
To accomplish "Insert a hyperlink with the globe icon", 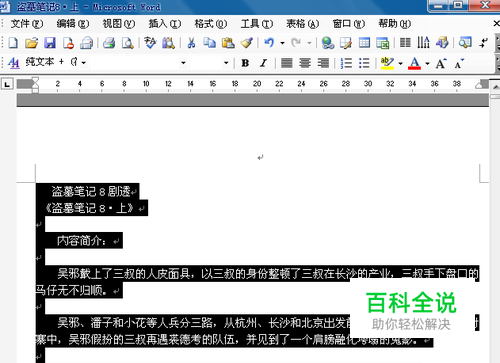I will pyautogui.click(x=328, y=43).
